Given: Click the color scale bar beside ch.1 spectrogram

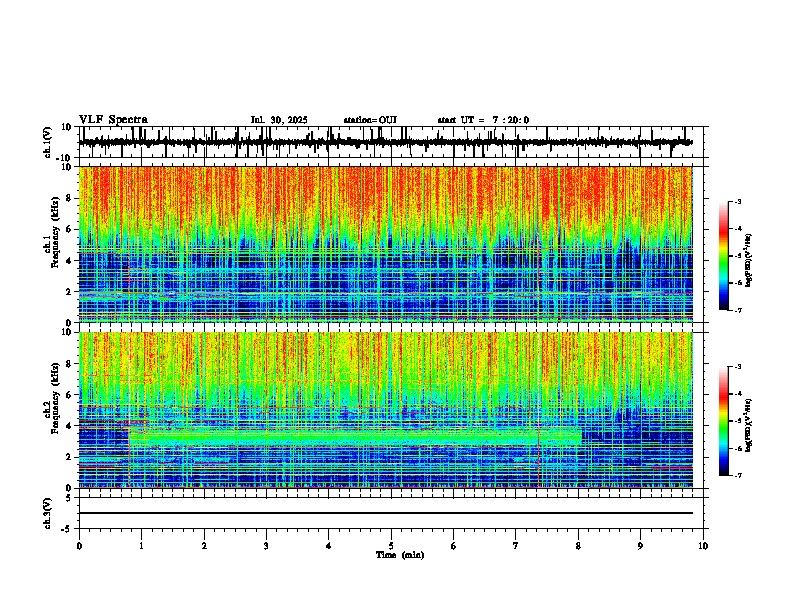Looking at the screenshot, I should [x=724, y=256].
